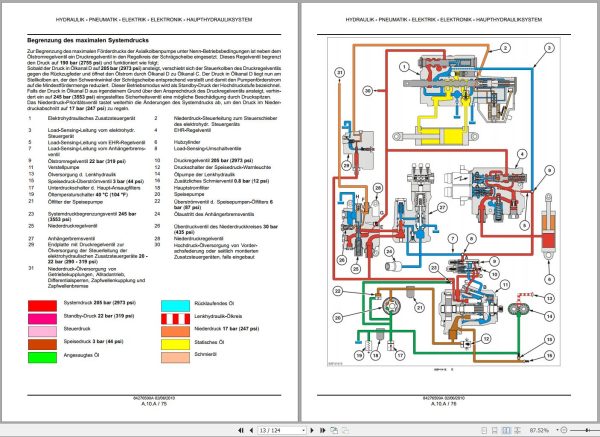Click the heading Begrenzung des maximalen Systemdrucks

88,40
